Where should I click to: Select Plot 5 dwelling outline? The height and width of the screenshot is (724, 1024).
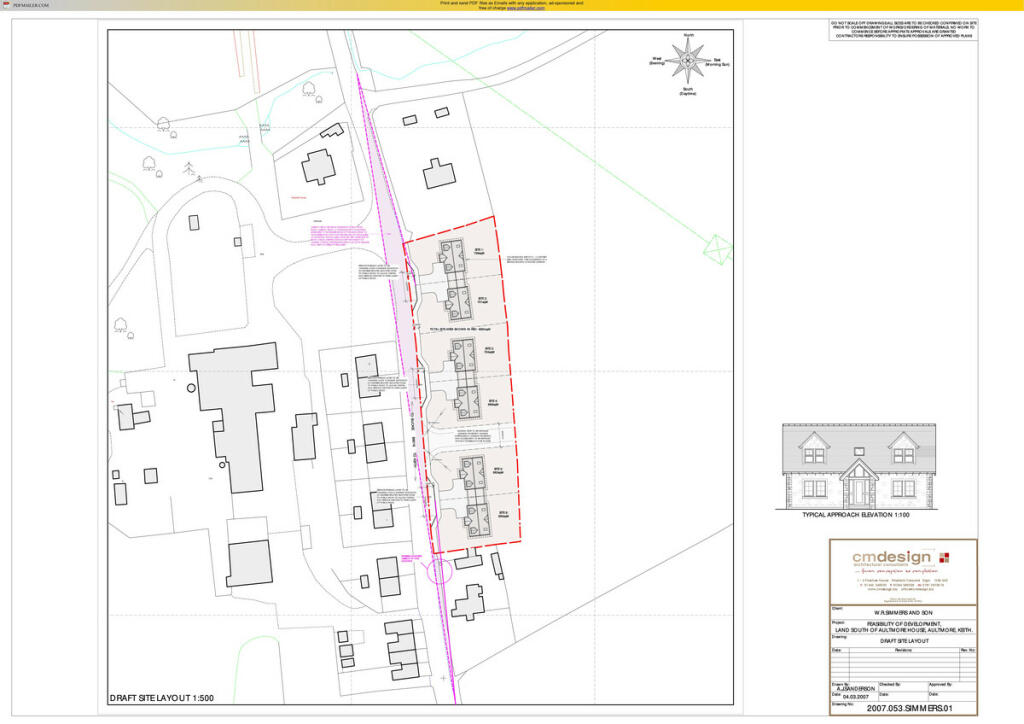(473, 473)
